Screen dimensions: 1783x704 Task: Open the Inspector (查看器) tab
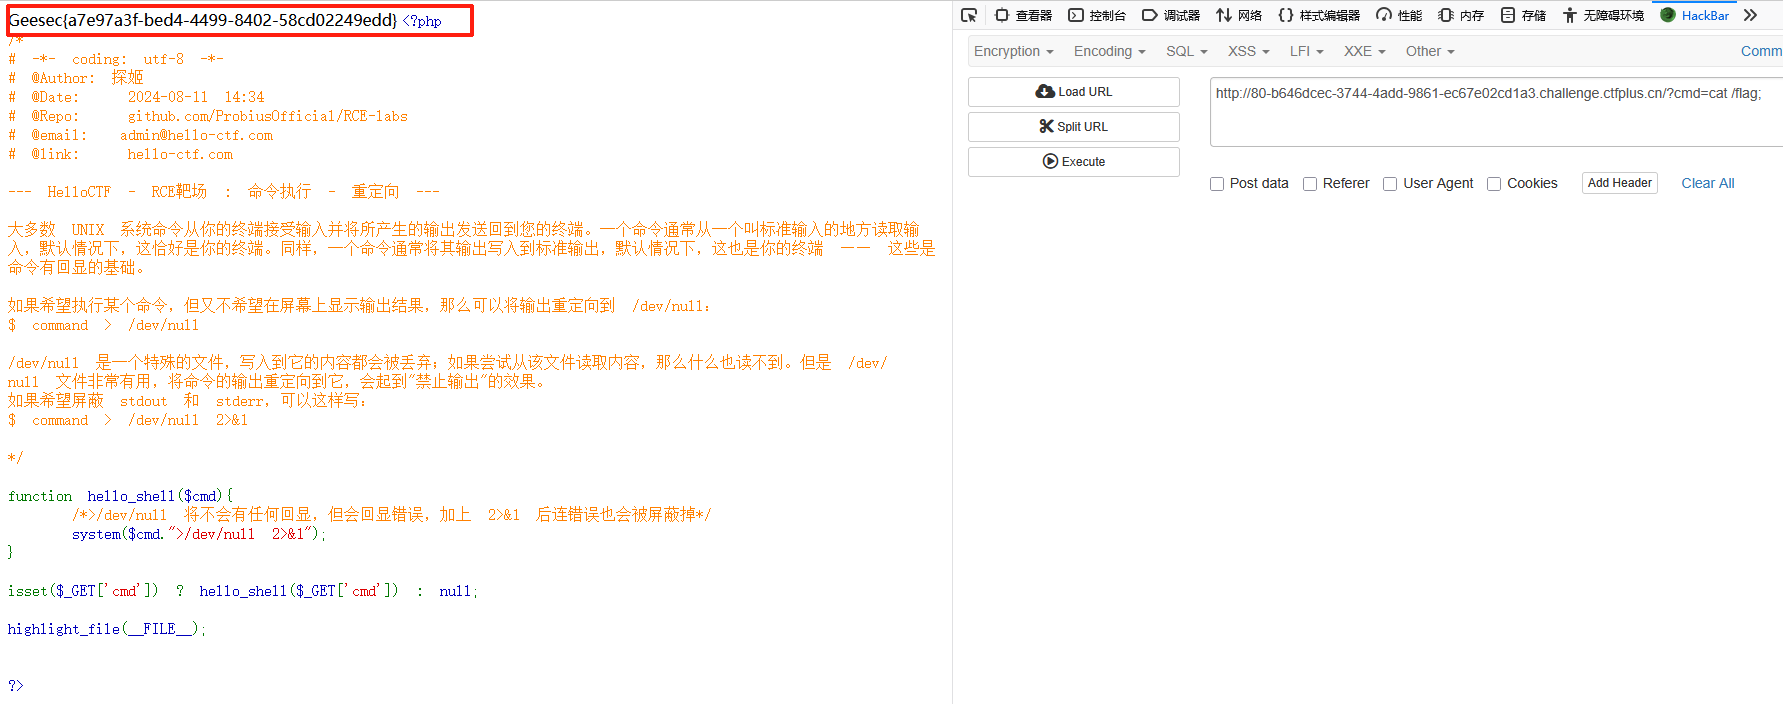click(x=1023, y=15)
